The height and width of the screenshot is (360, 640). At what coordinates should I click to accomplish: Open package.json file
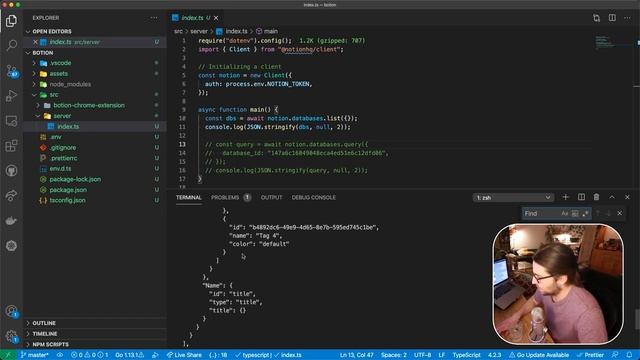pos(95,190)
